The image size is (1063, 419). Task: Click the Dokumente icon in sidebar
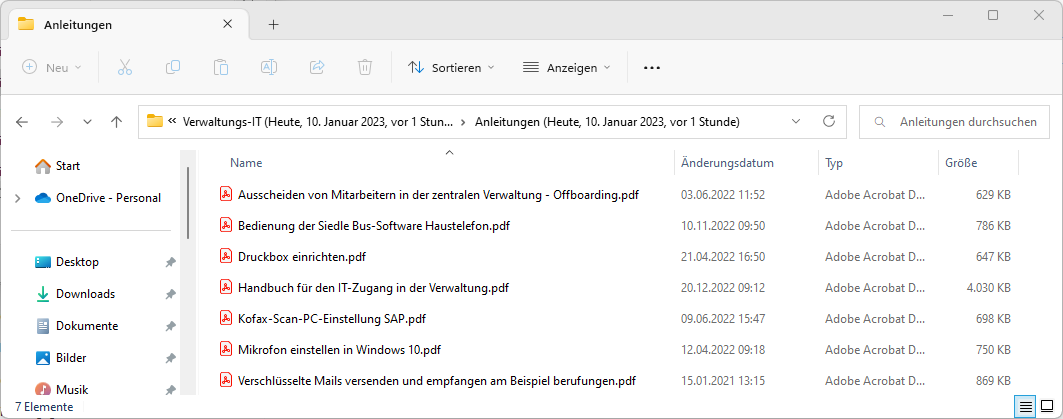click(43, 326)
